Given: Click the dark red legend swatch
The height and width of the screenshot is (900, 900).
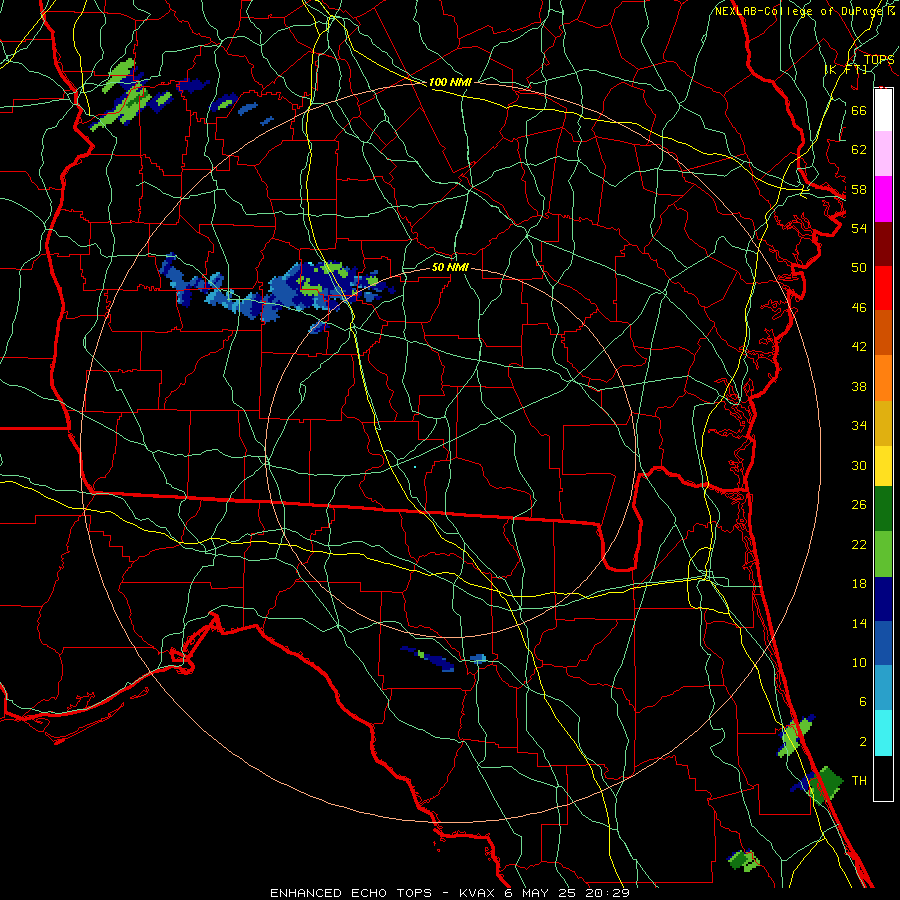Looking at the screenshot, I should [883, 244].
